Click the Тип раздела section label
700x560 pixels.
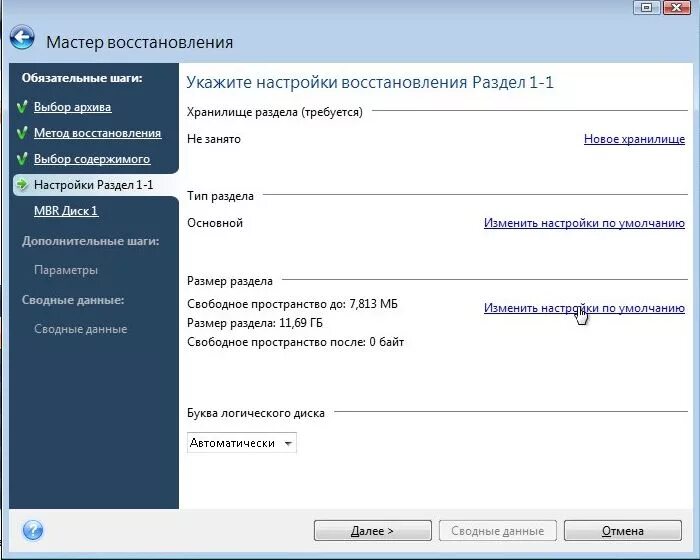pyautogui.click(x=221, y=196)
